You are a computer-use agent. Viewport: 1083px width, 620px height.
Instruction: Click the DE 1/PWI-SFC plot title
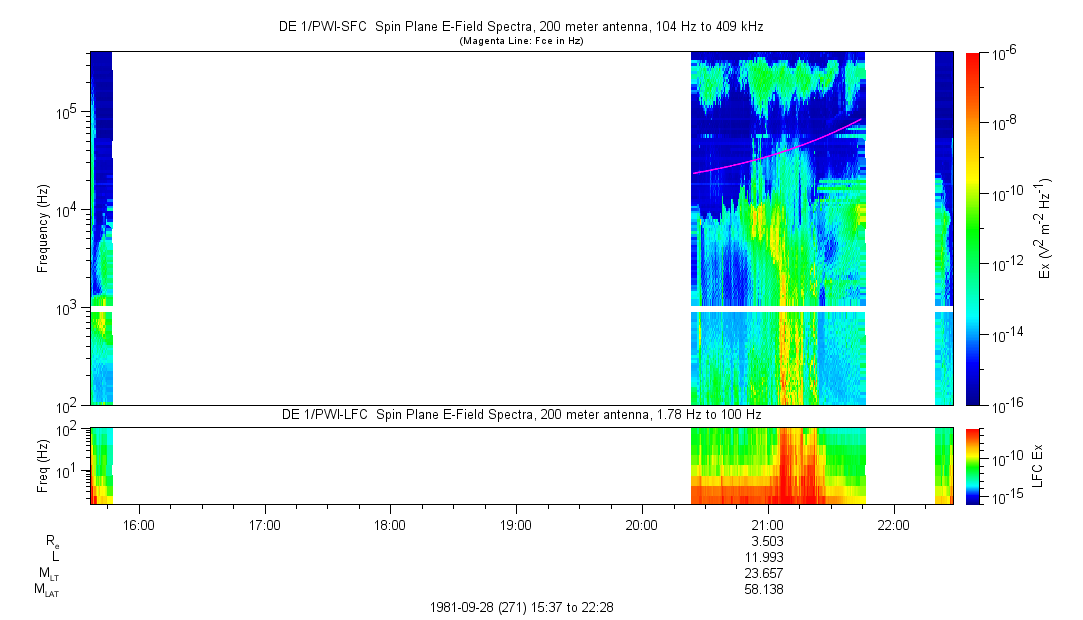[521, 27]
